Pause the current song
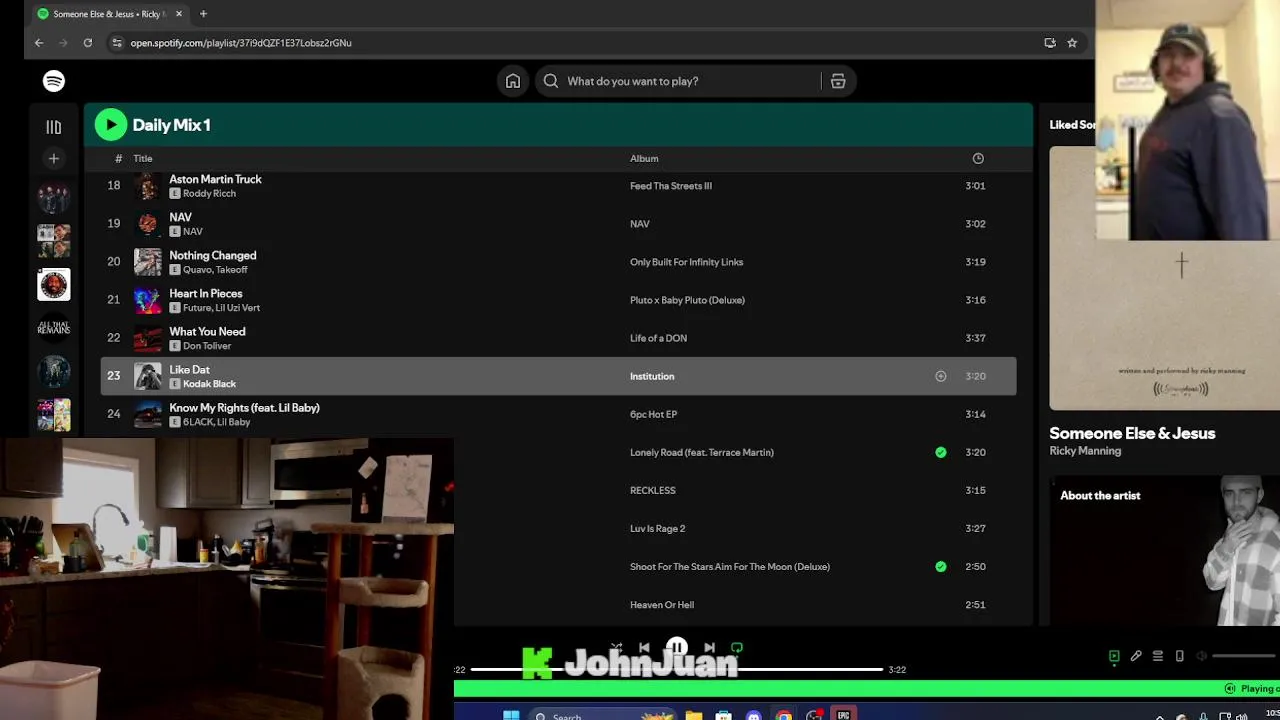The height and width of the screenshot is (720, 1280). pos(677,647)
